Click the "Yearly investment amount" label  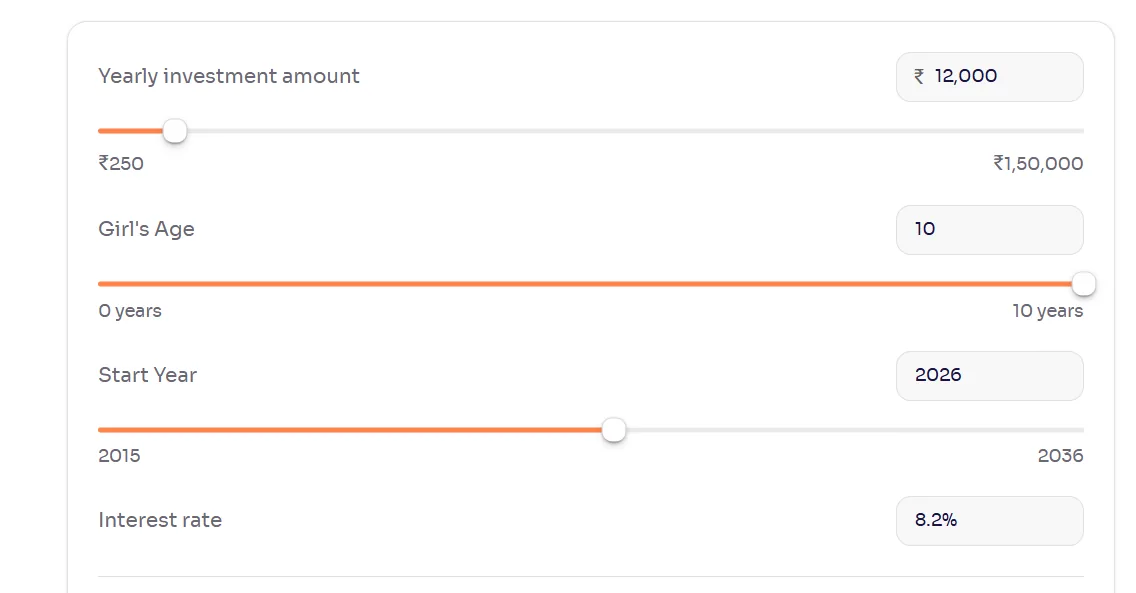click(x=229, y=76)
